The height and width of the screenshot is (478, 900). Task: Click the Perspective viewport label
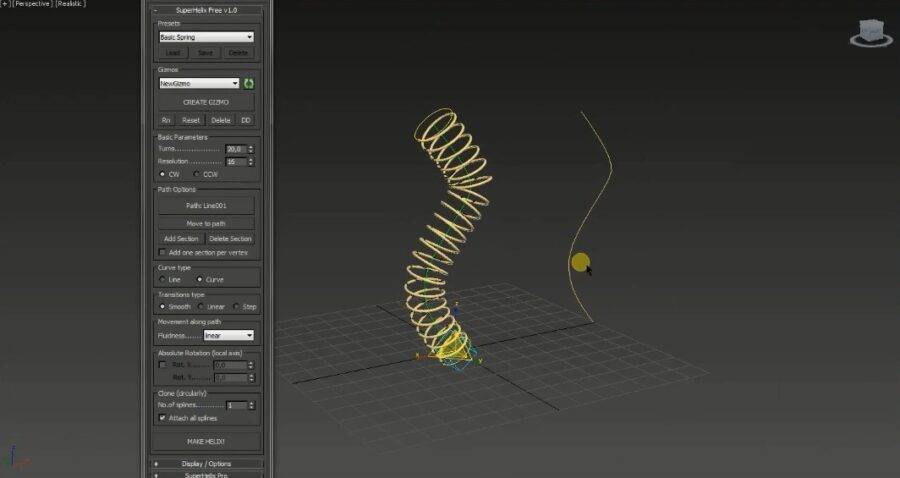32,3
